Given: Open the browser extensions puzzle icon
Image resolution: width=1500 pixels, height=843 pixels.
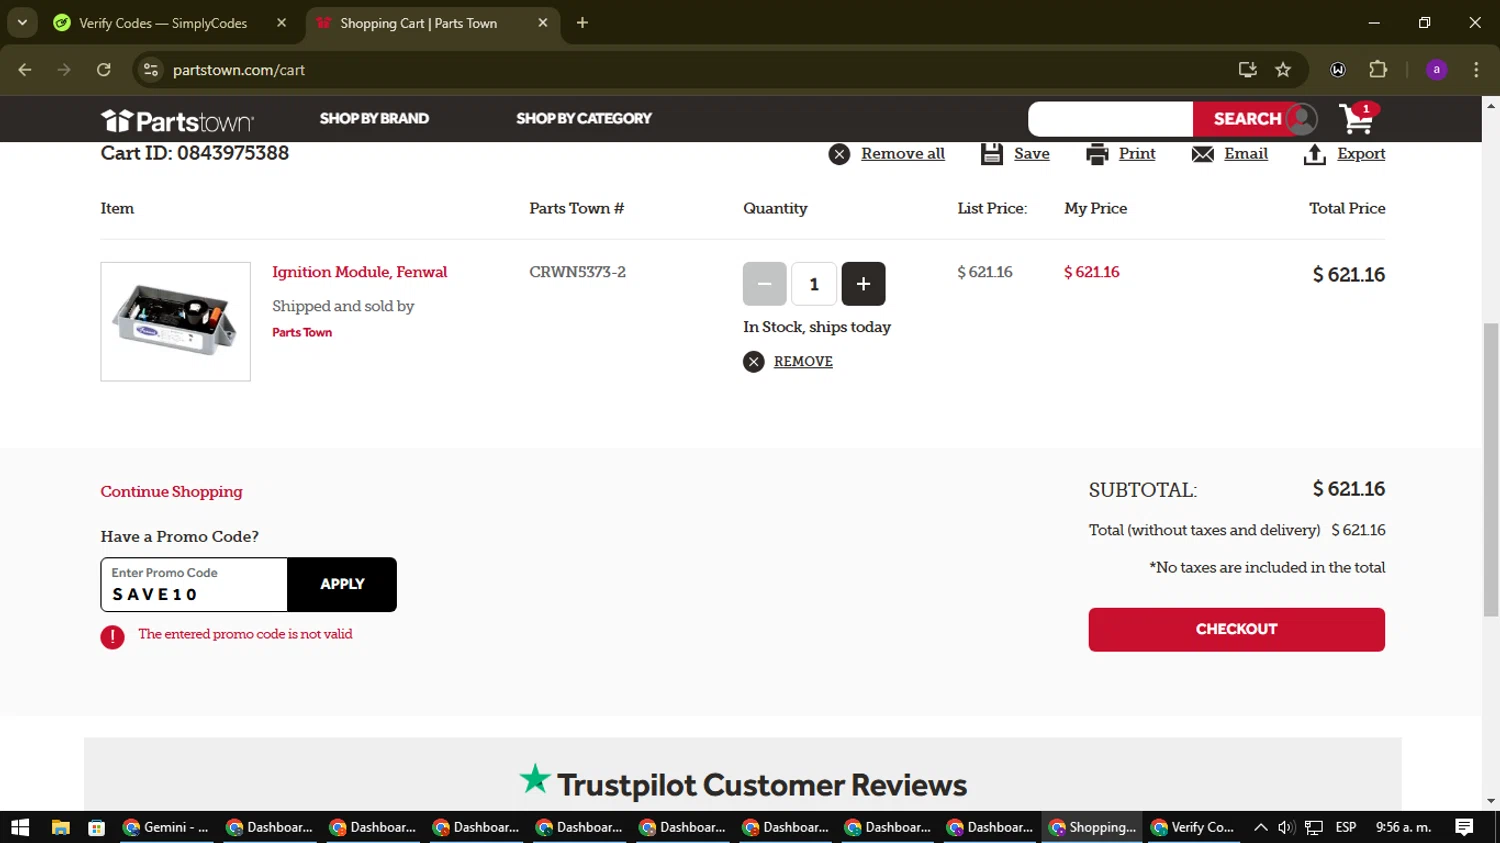Looking at the screenshot, I should 1378,70.
